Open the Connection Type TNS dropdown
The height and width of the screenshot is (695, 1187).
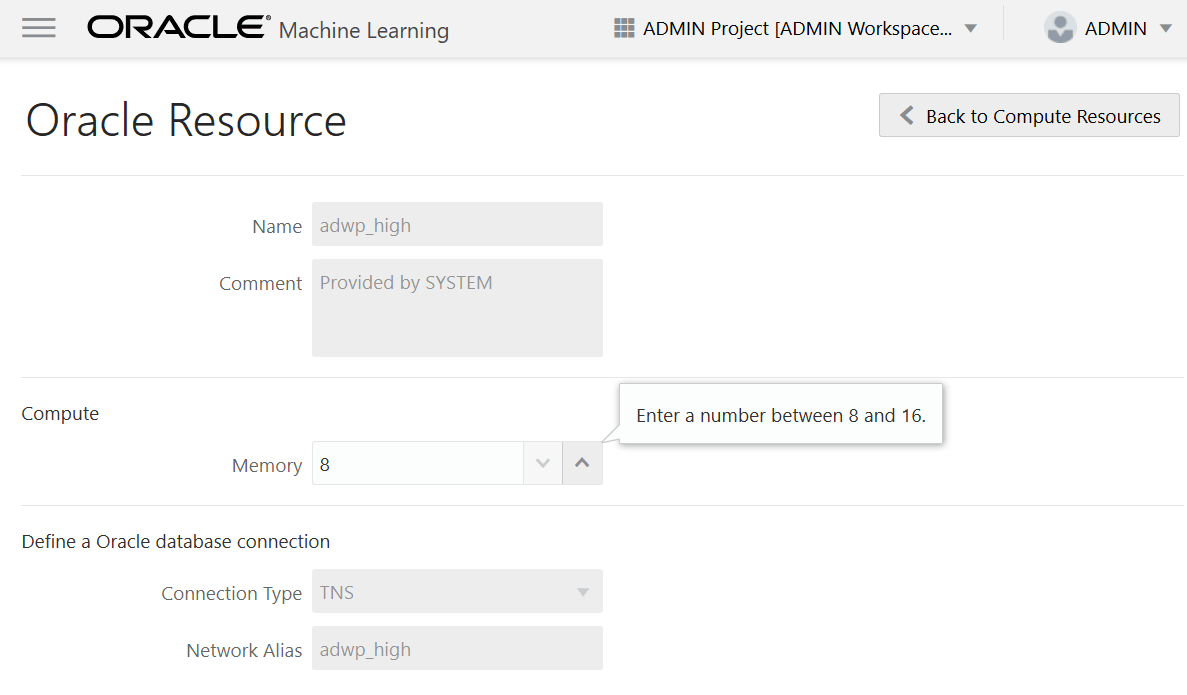457,591
